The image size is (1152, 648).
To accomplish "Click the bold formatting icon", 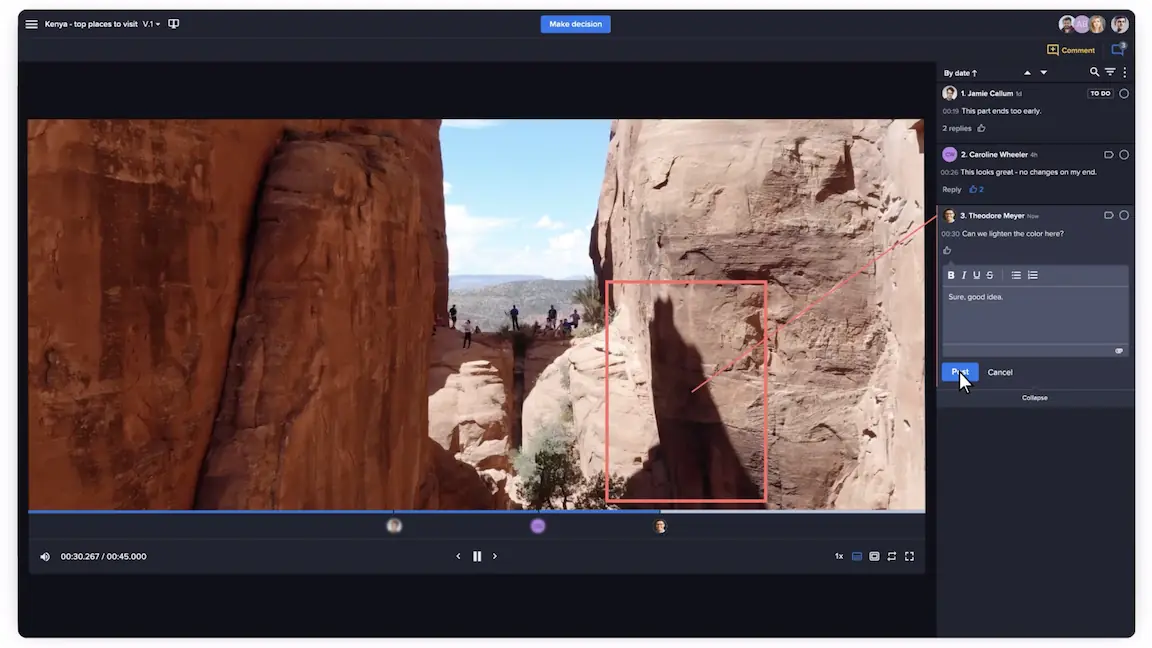I will (x=951, y=275).
